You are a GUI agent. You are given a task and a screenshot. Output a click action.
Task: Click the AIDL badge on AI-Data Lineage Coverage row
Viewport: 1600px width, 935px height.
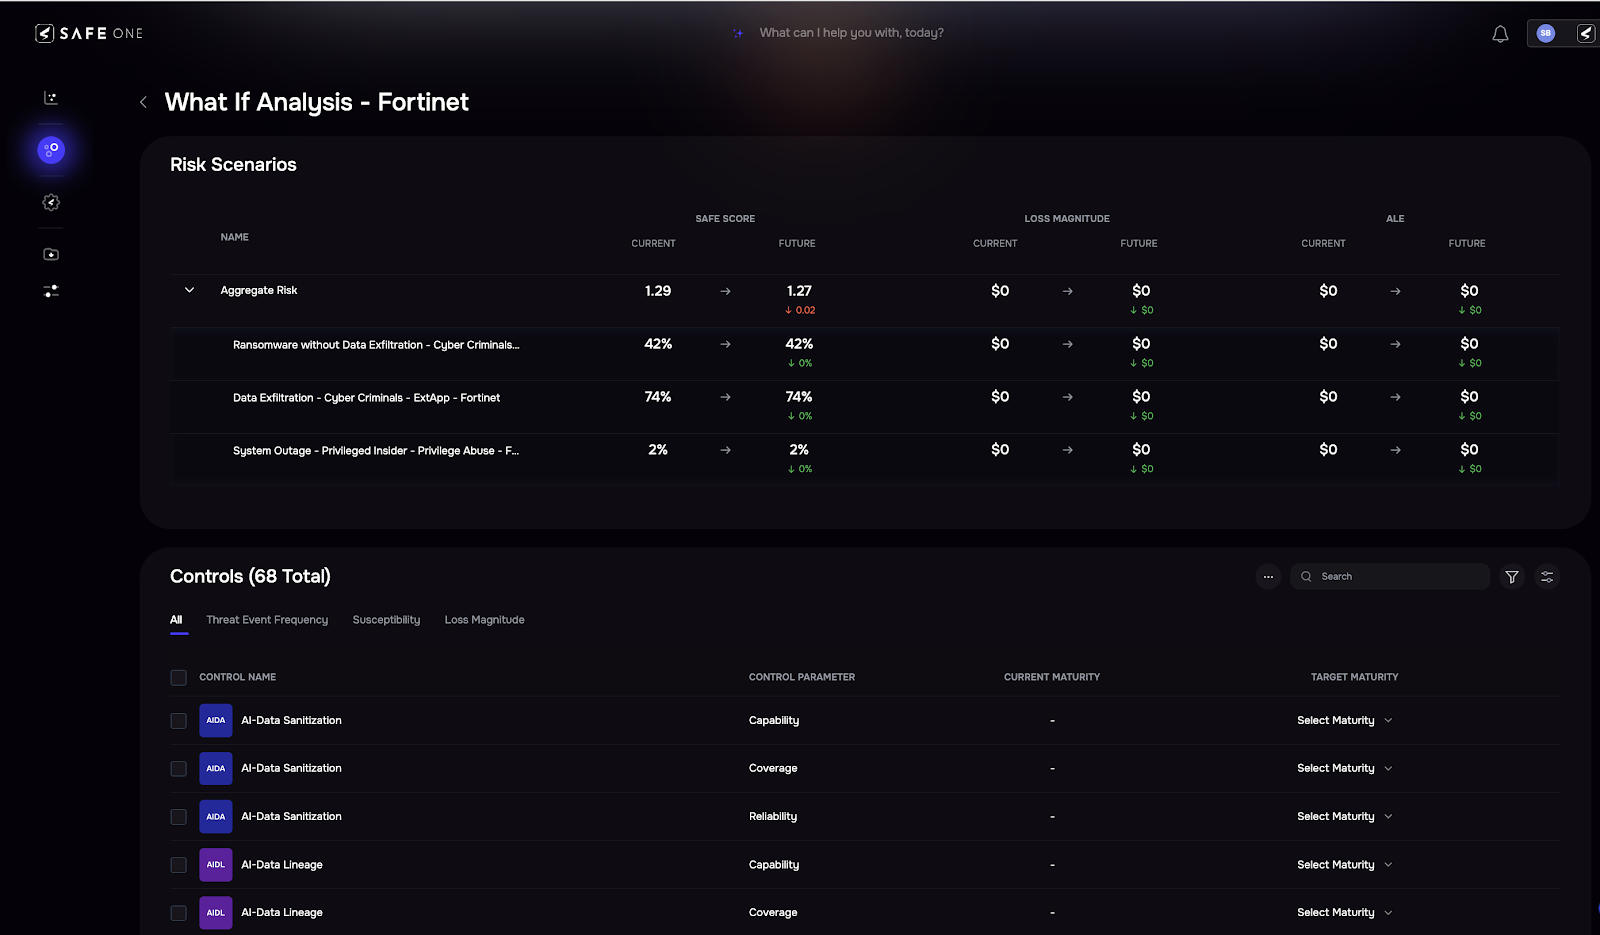[x=216, y=913]
